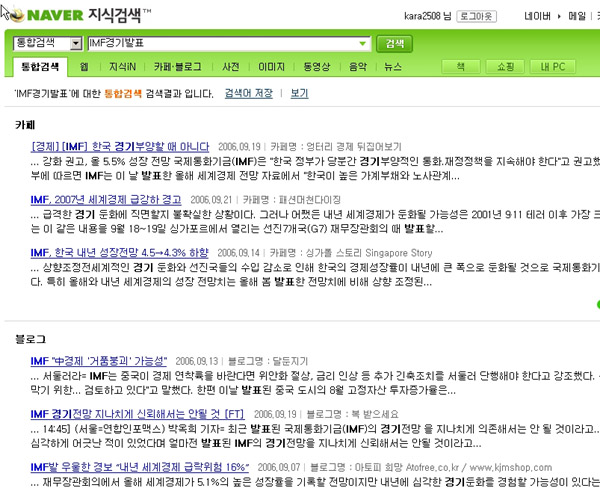Image resolution: width=600 pixels, height=488 pixels.
Task: Open the 네이버 link at top
Action: tap(537, 16)
